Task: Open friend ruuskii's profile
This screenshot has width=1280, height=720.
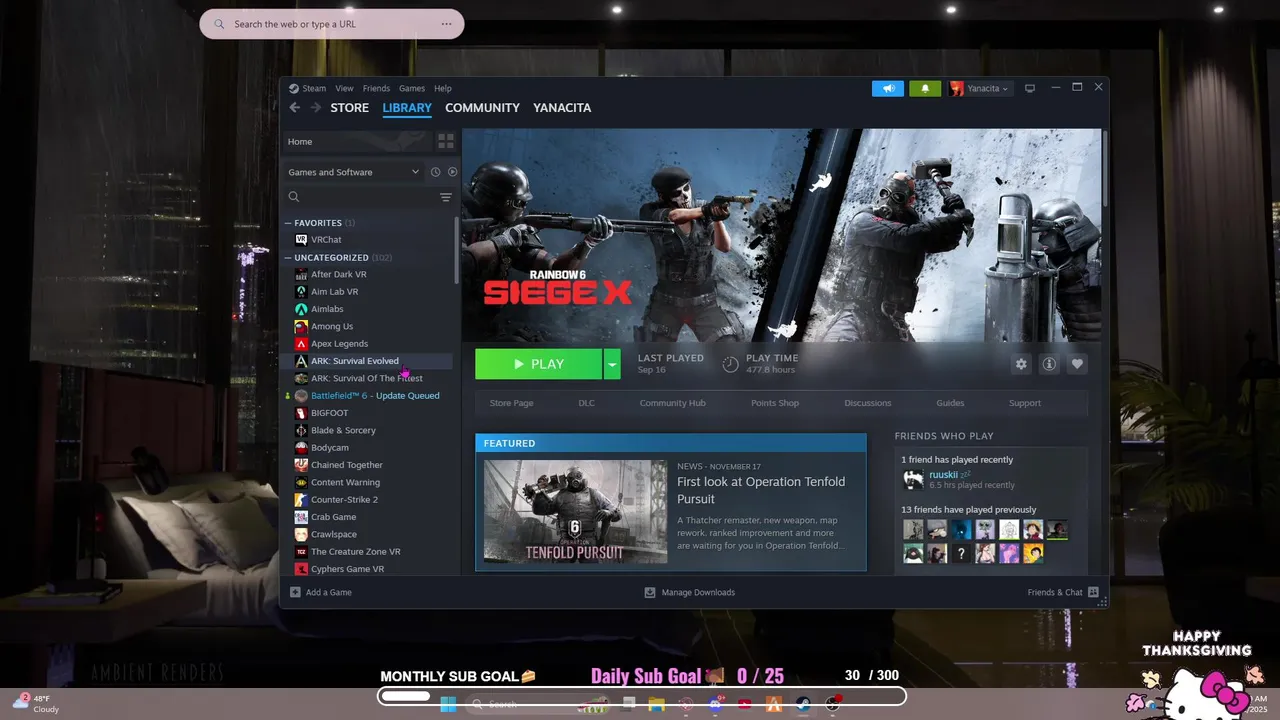Action: 943,475
